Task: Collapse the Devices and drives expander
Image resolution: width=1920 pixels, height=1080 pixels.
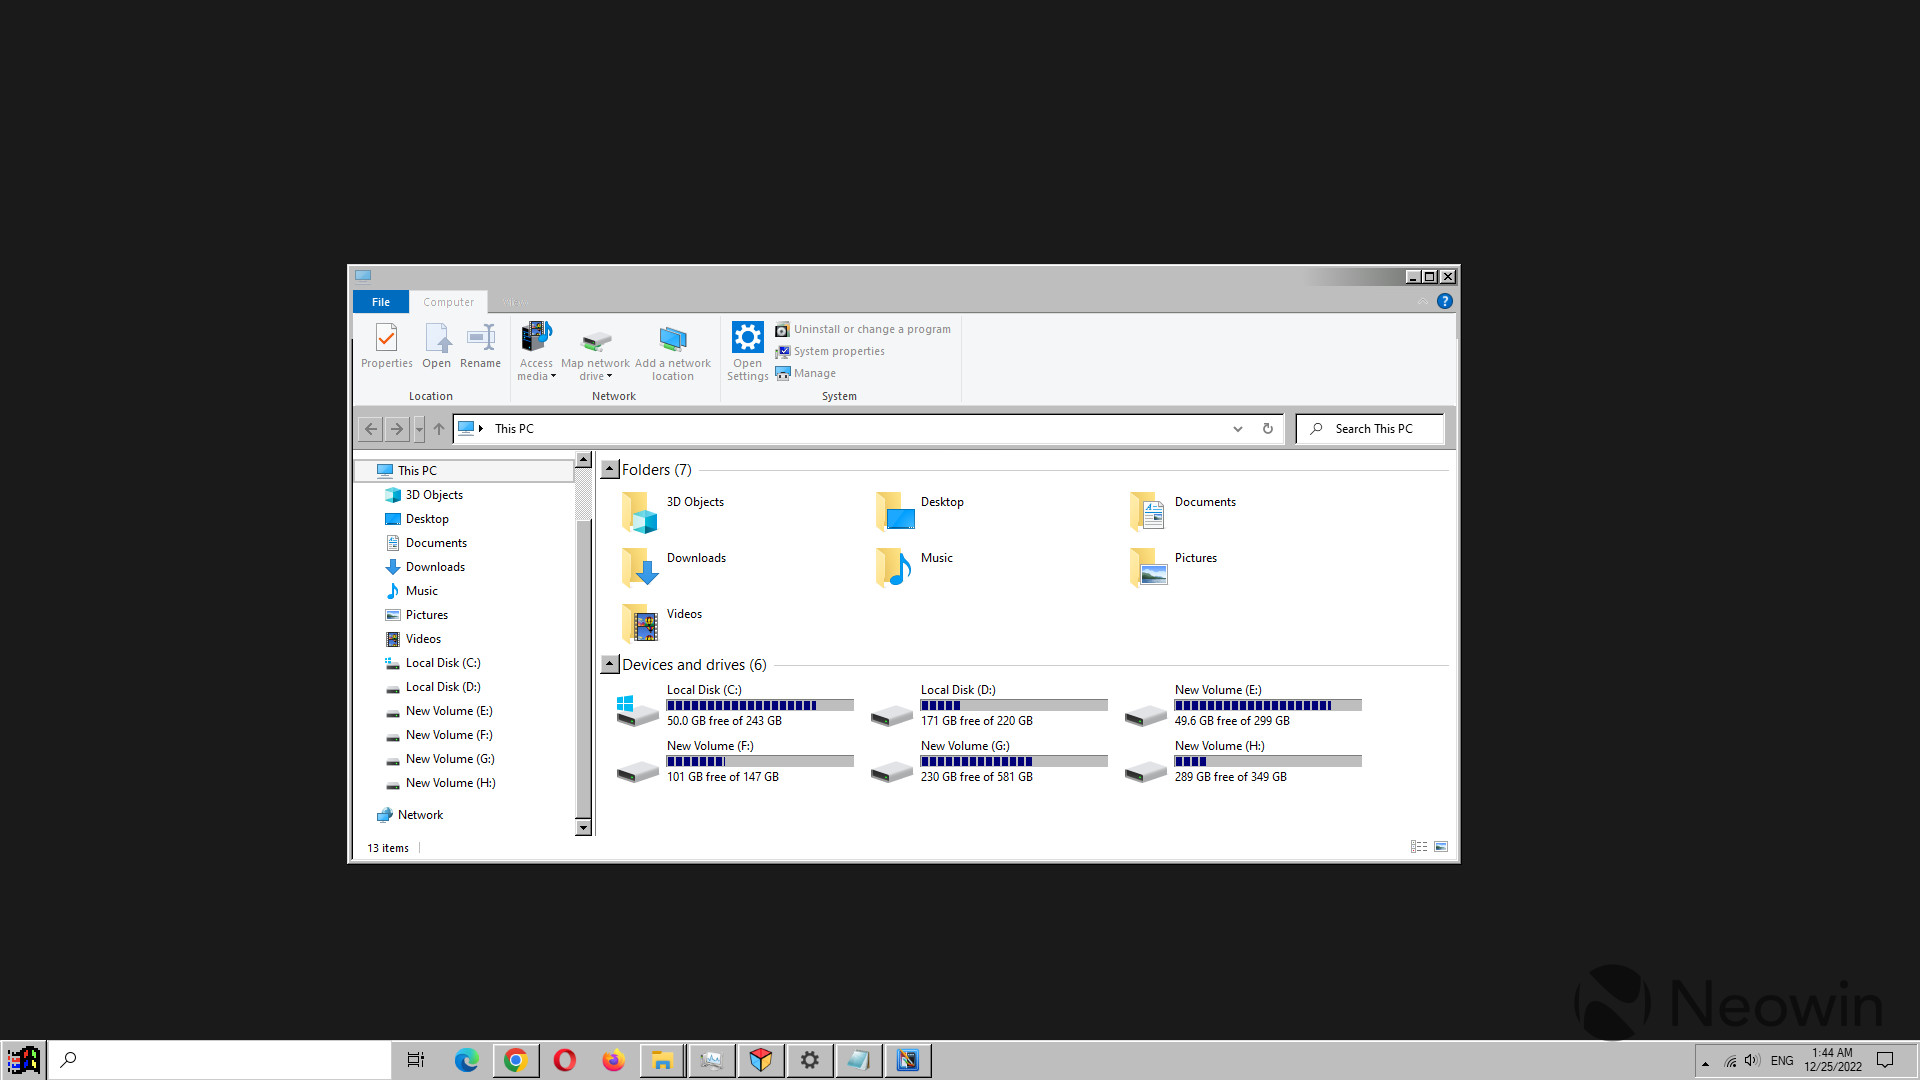Action: coord(609,663)
